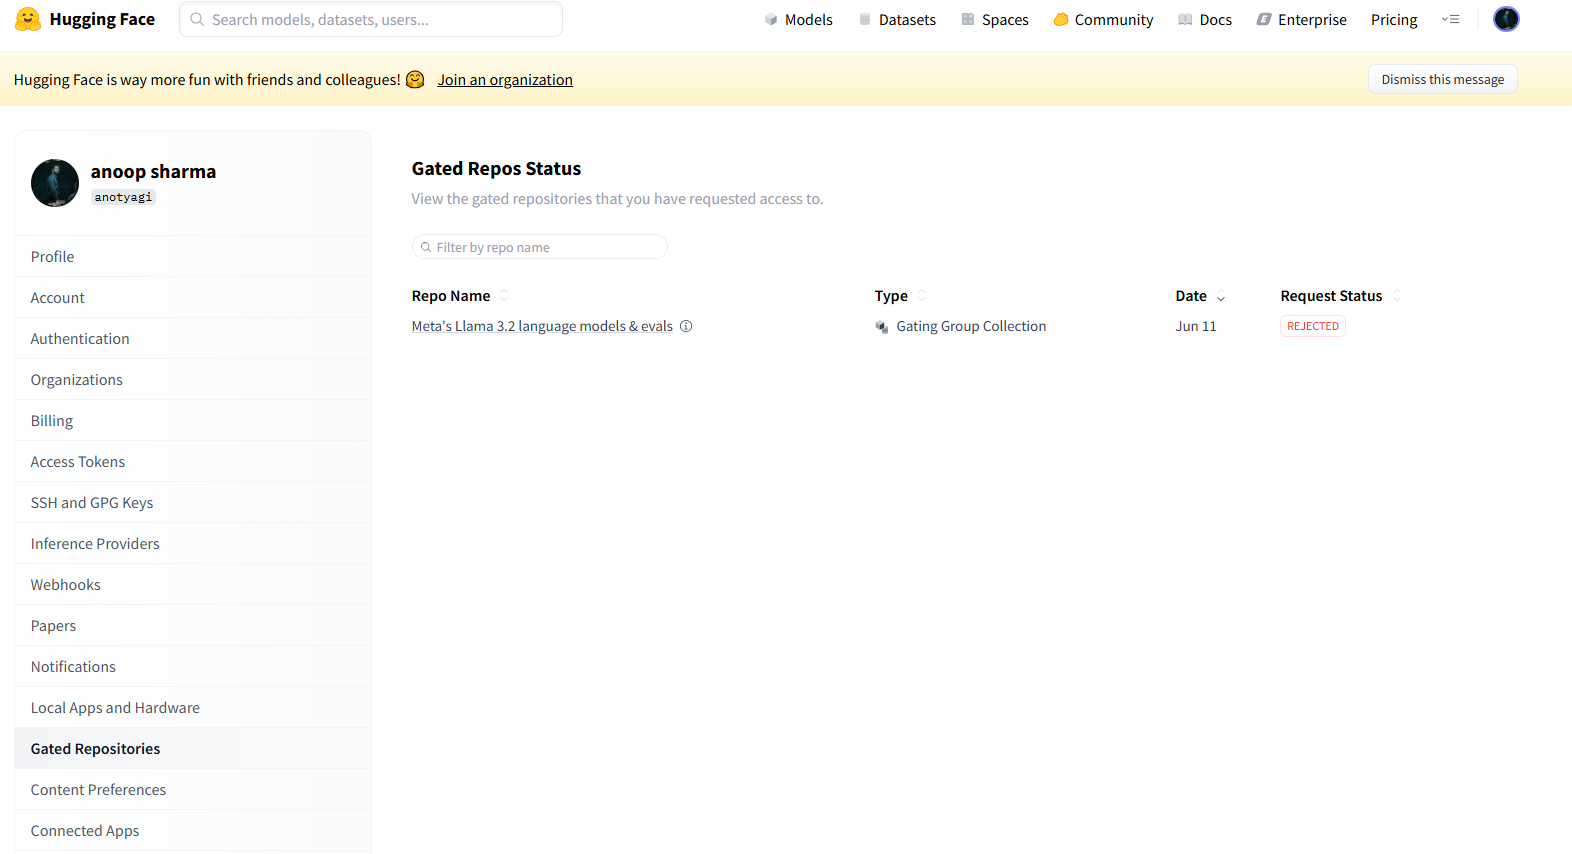The image size is (1572, 854).
Task: Click the Jun 11 date cell
Action: coord(1196,326)
